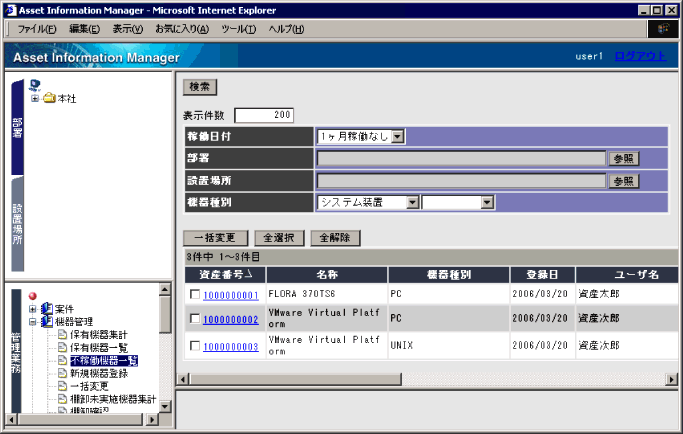Click the page icon beside 棚卸未実施機器集計
The image size is (683, 434).
[62, 399]
